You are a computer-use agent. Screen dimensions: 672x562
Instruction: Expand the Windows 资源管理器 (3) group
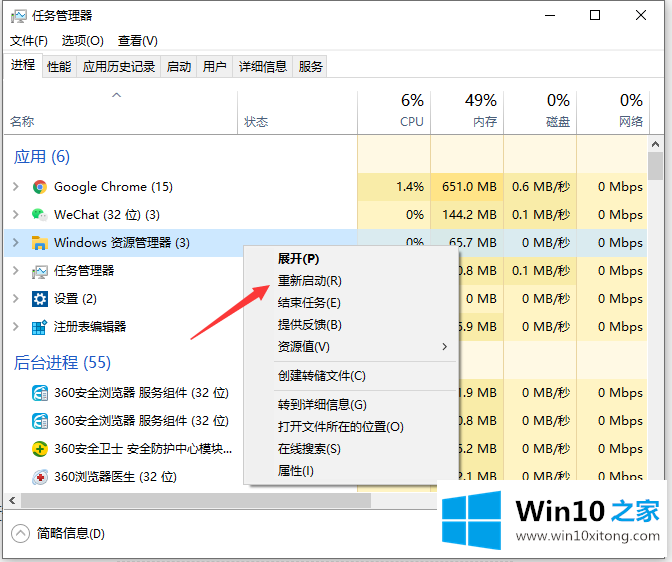[16, 243]
